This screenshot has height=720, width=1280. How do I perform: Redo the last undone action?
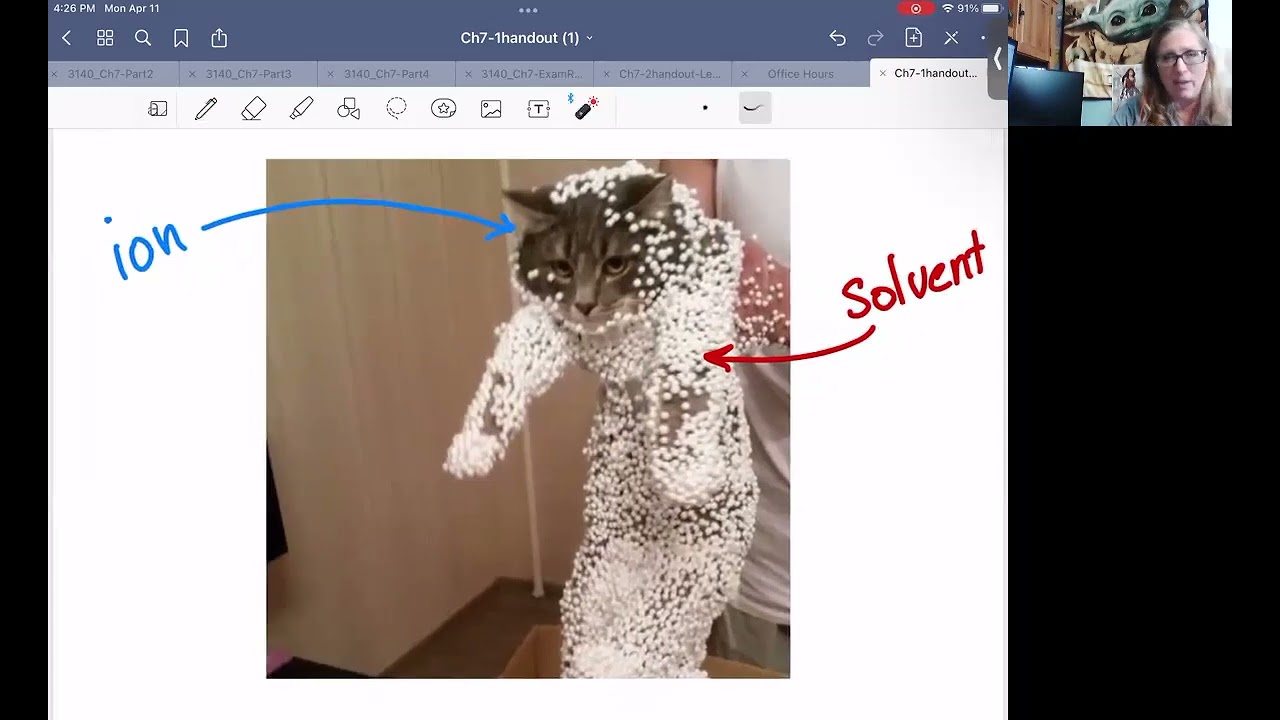[875, 38]
